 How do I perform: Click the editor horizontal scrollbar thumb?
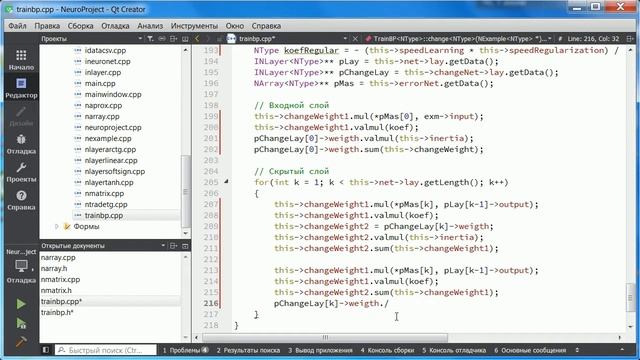325,338
